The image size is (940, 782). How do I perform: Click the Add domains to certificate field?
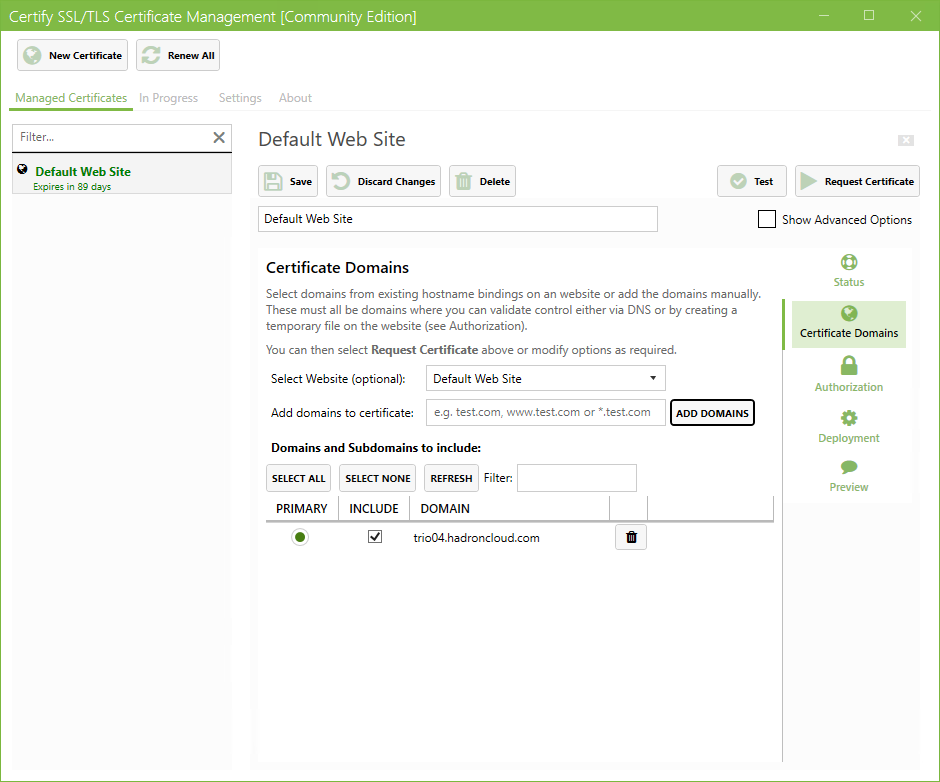coord(546,413)
